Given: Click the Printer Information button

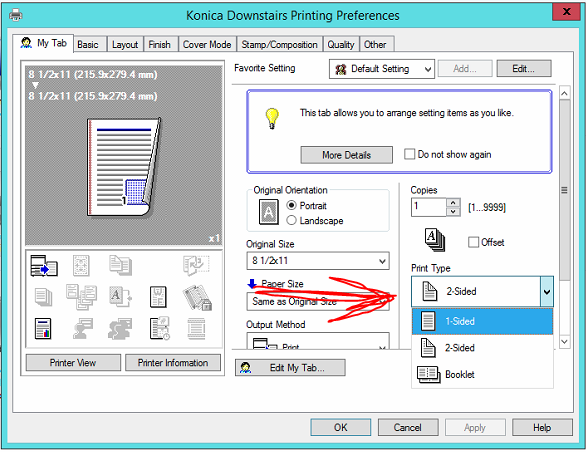Looking at the screenshot, I should [173, 363].
